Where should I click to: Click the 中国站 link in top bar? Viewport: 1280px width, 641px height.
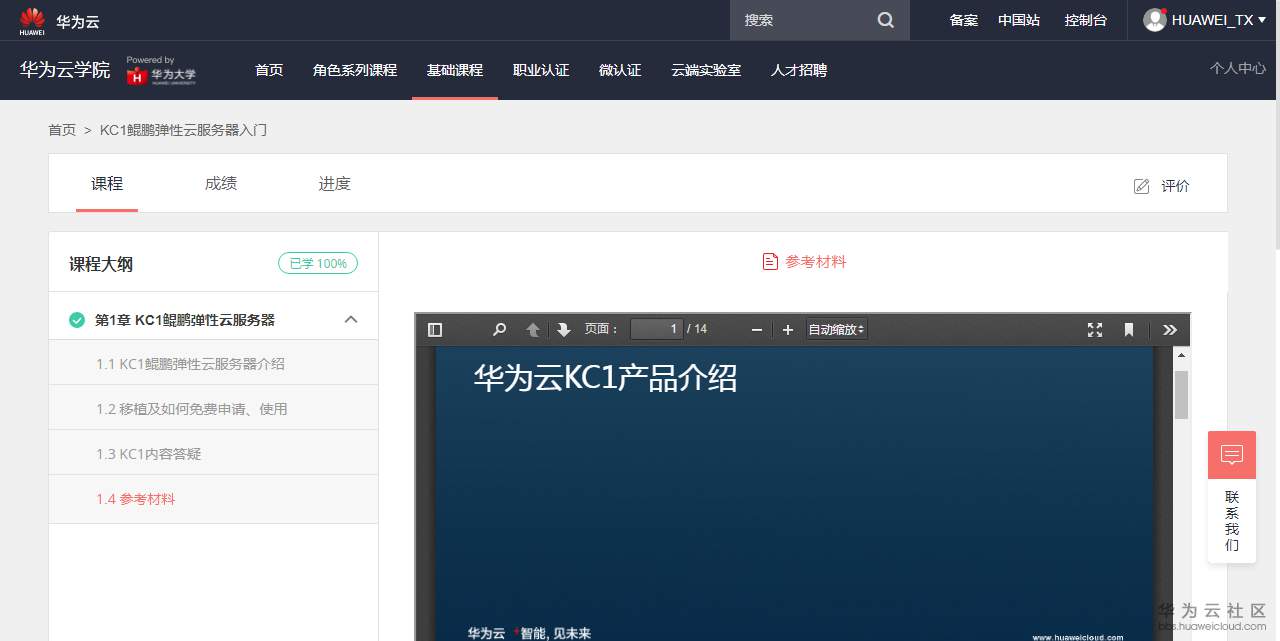tap(1019, 20)
